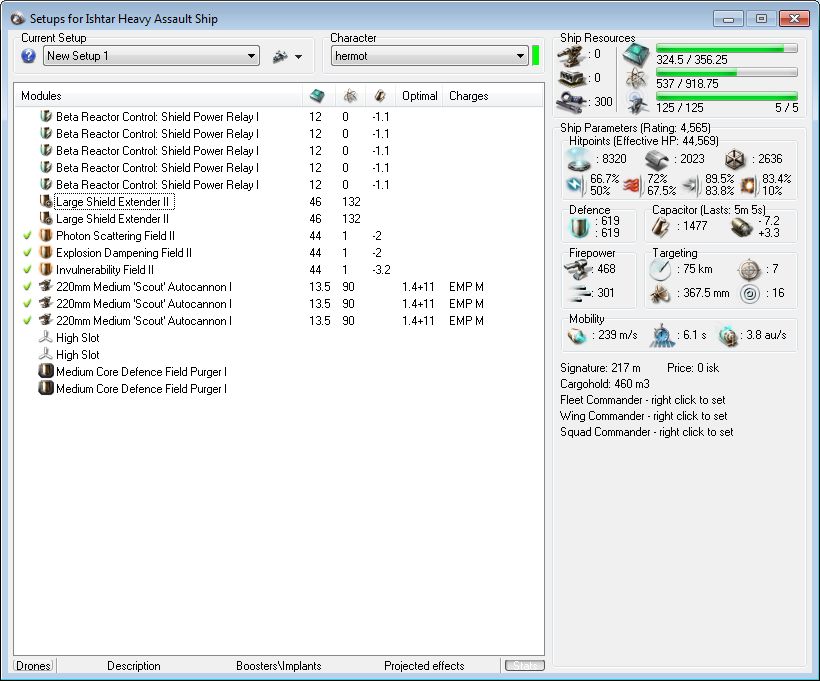Screen dimensions: 820x681
Task: Click the Firepower turret icon showing 468
Action: [x=578, y=269]
